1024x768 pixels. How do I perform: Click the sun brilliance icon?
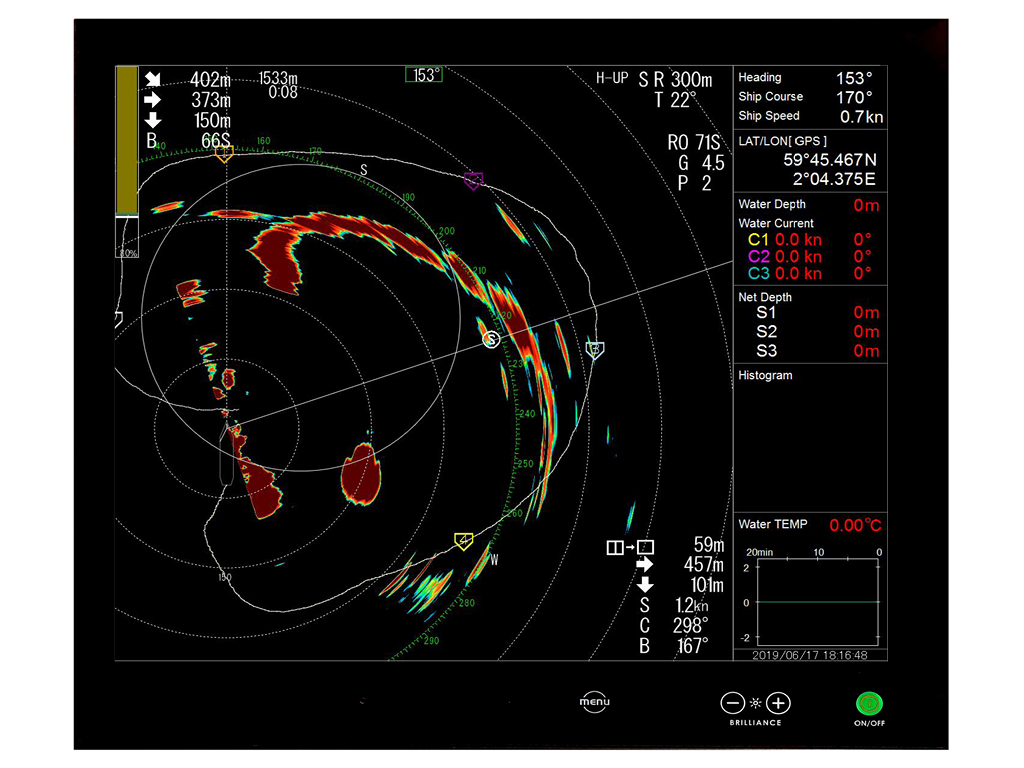[x=756, y=703]
